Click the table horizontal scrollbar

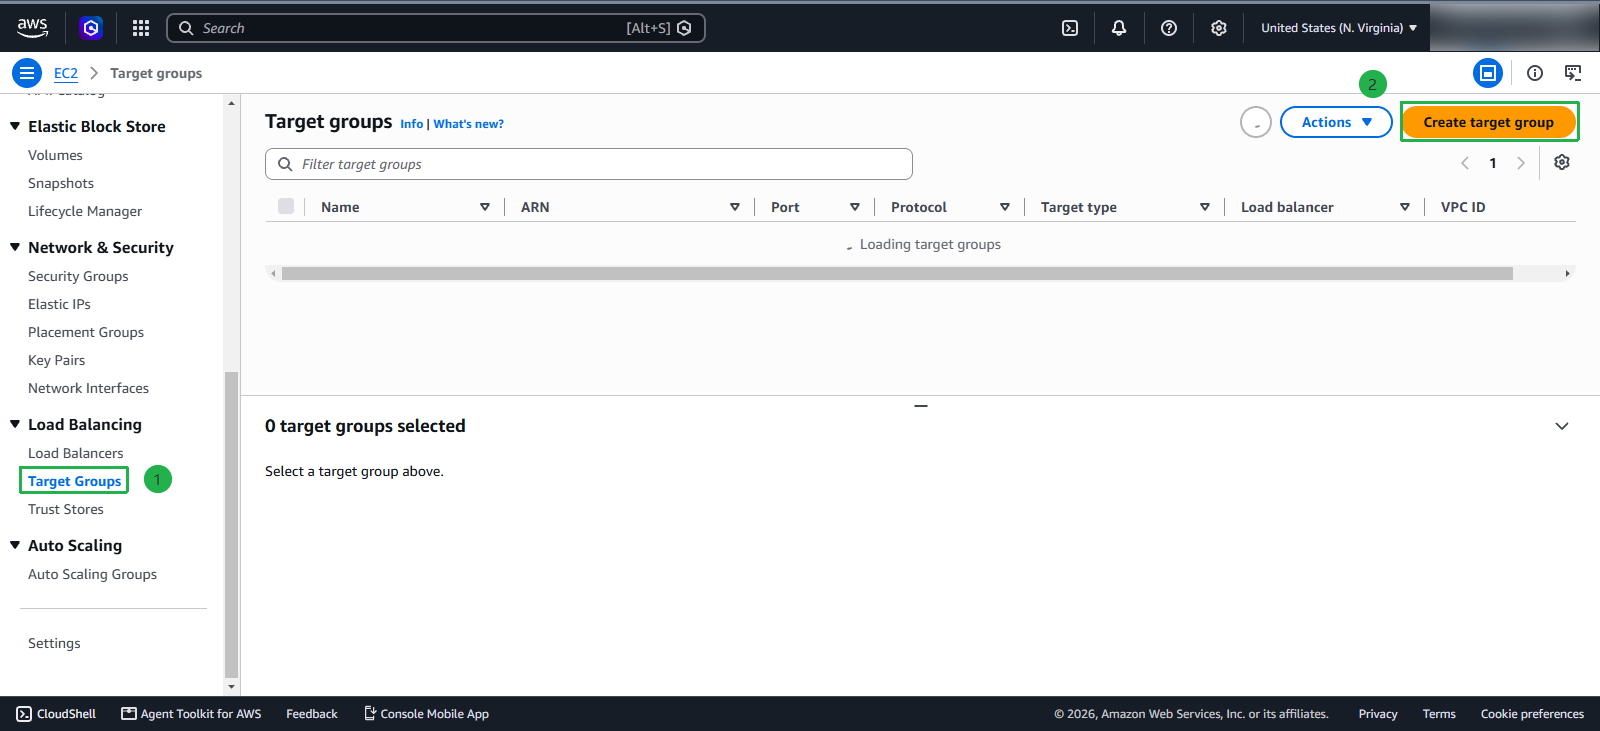coord(897,273)
